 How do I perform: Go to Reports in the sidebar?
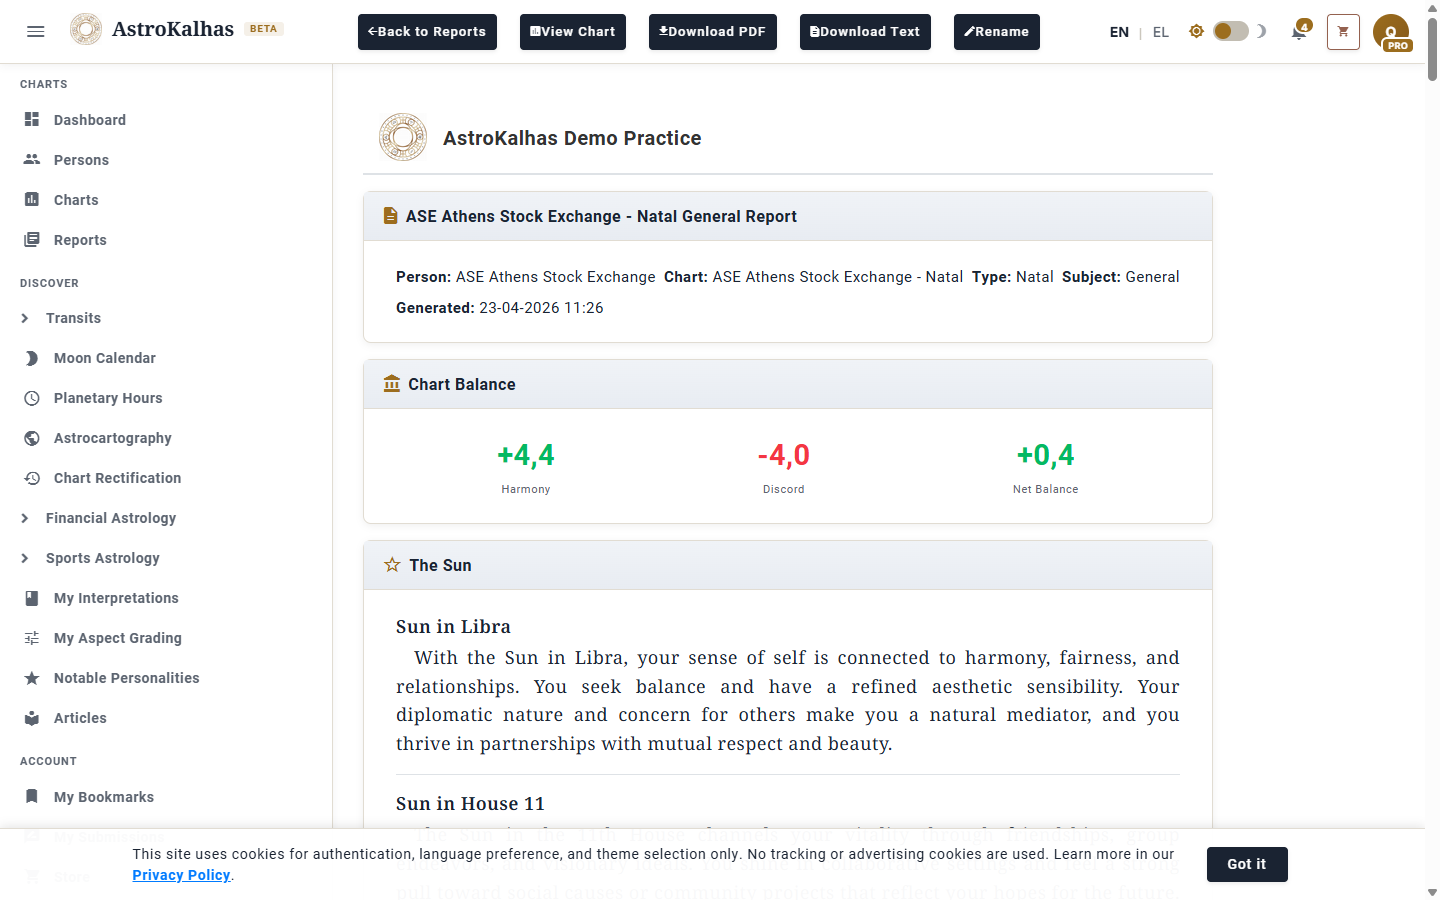[x=80, y=240]
